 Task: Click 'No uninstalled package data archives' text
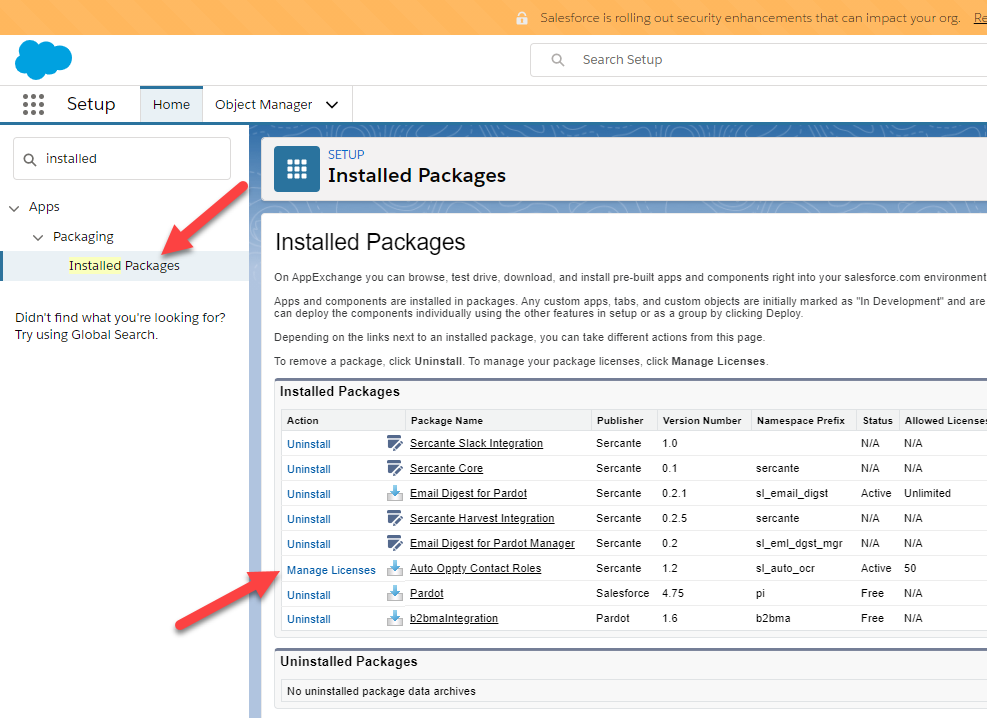[381, 691]
